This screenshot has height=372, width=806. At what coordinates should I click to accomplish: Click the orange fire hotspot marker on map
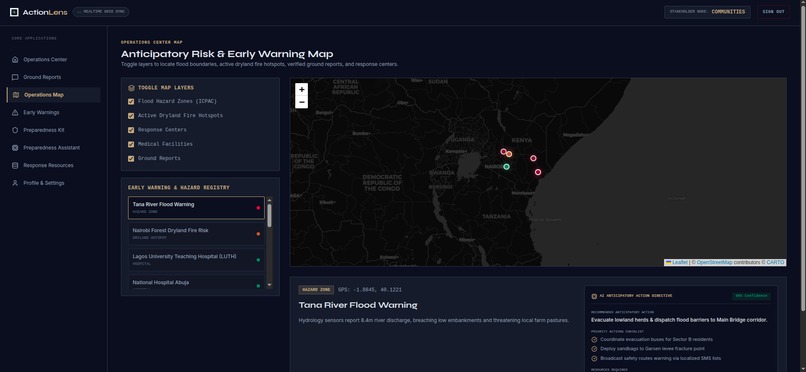(509, 154)
